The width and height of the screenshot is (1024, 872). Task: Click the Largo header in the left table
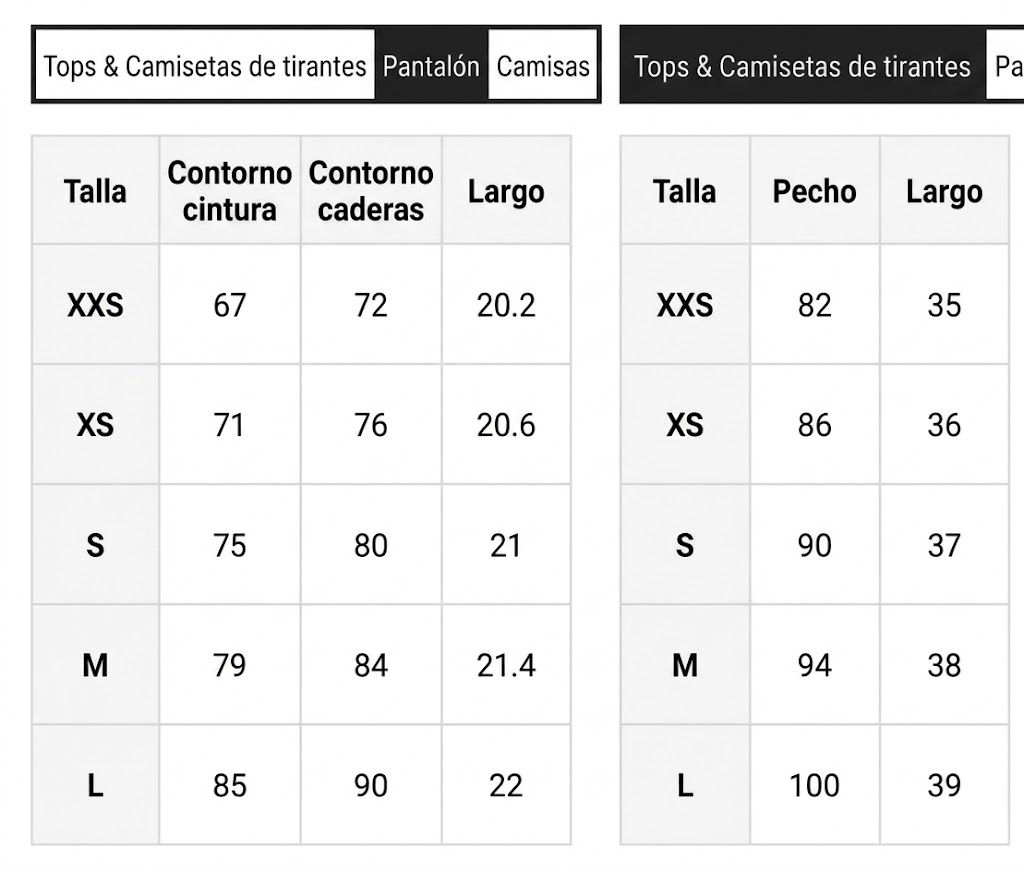pos(506,191)
